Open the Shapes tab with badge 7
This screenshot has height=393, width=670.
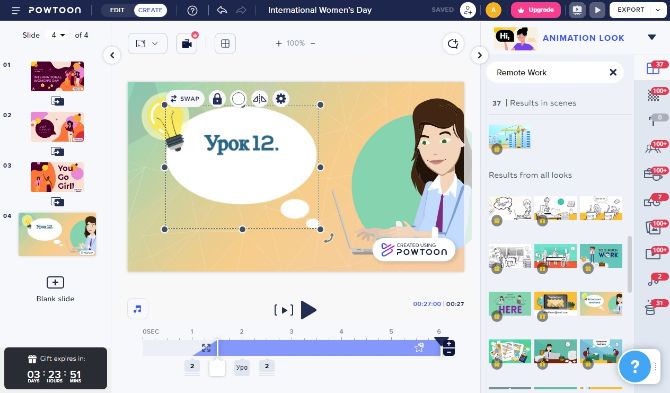654,201
